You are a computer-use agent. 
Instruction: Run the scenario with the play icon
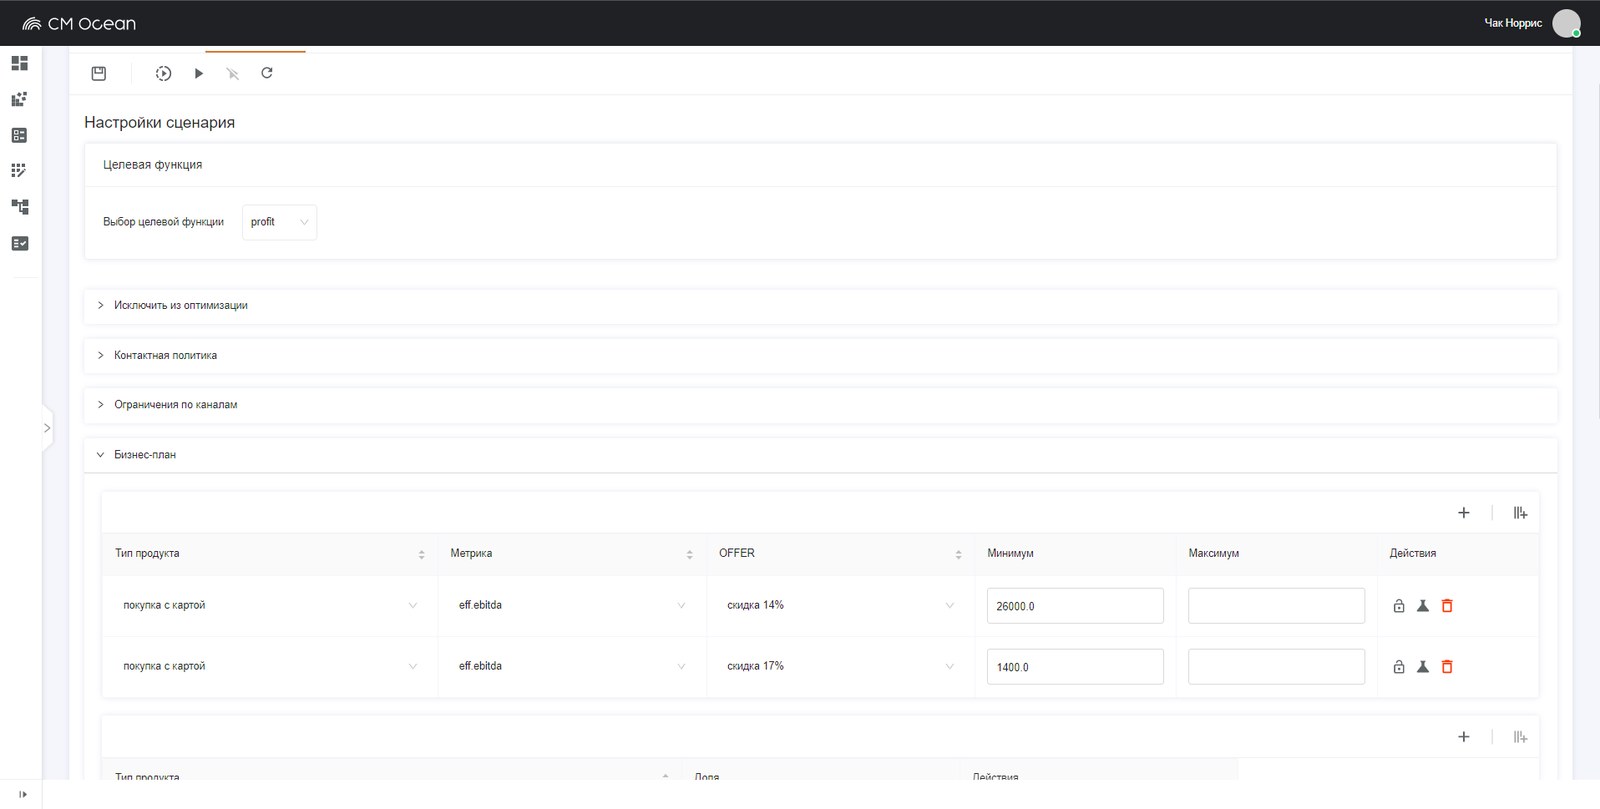[198, 73]
